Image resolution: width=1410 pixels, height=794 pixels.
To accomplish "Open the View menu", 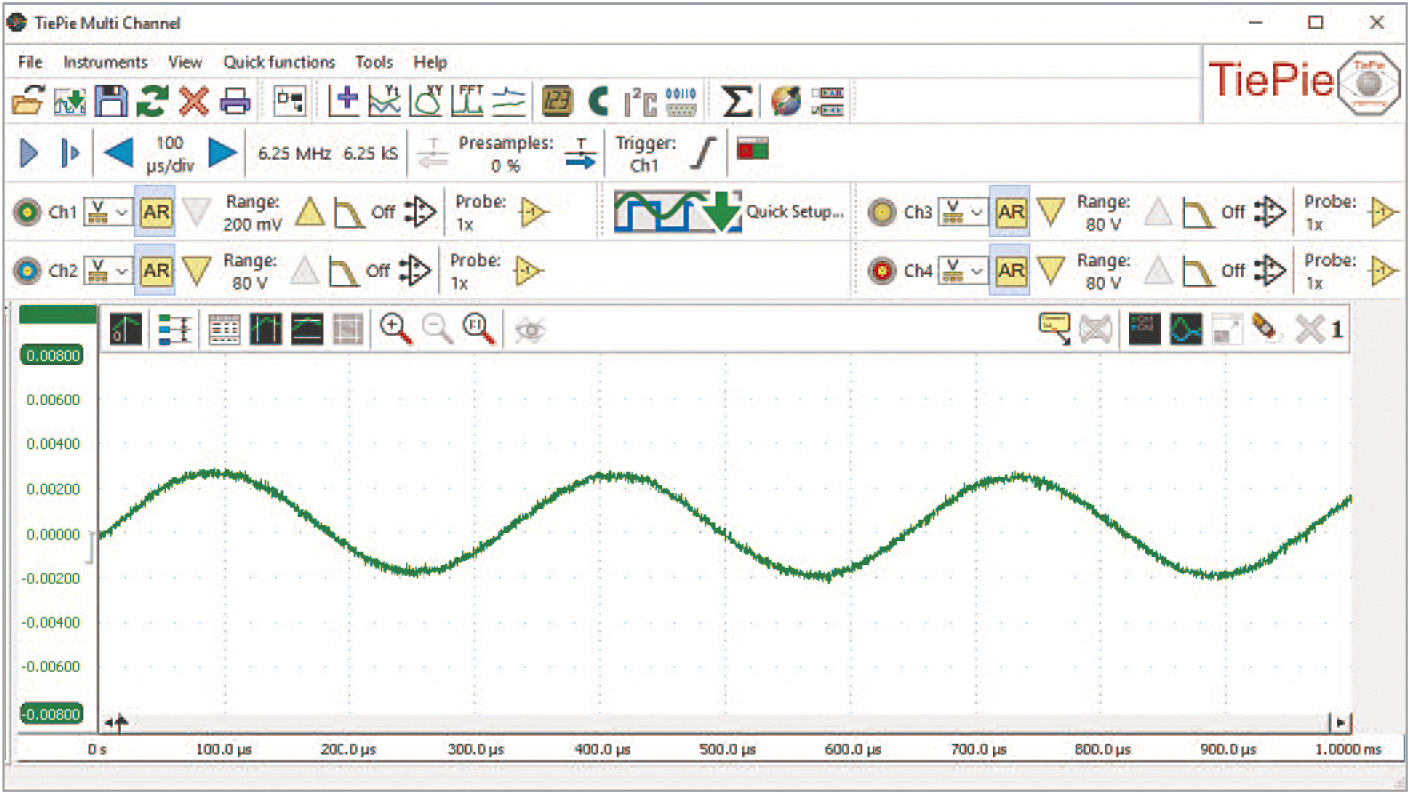I will click(185, 62).
